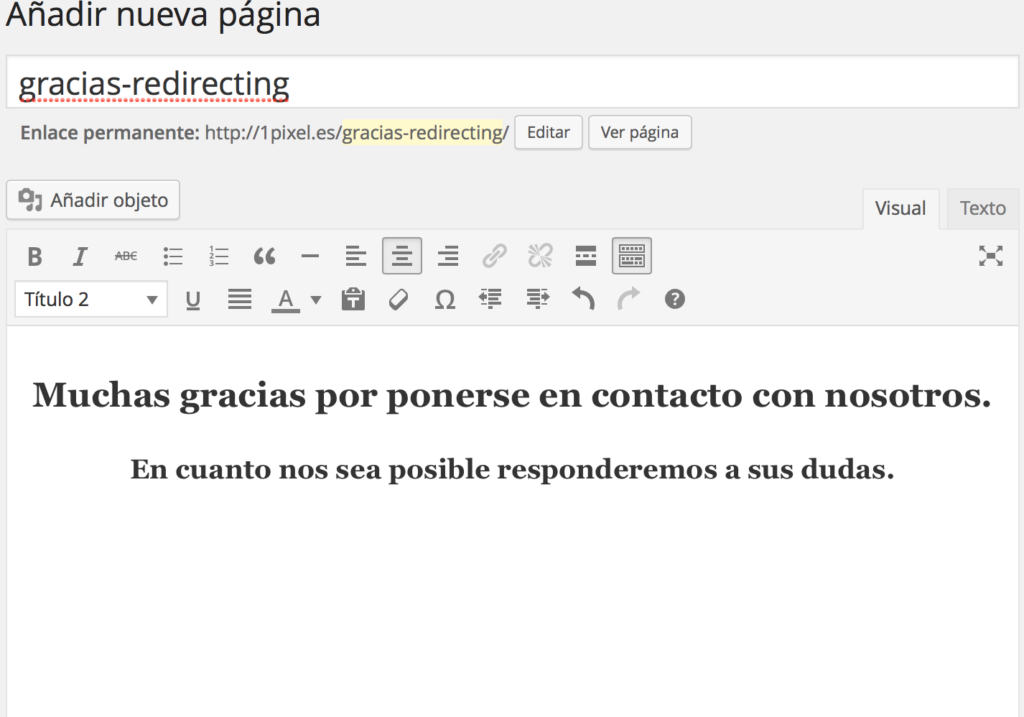1024x717 pixels.
Task: Click the gracias-redirecting permalink slug
Action: (x=422, y=133)
